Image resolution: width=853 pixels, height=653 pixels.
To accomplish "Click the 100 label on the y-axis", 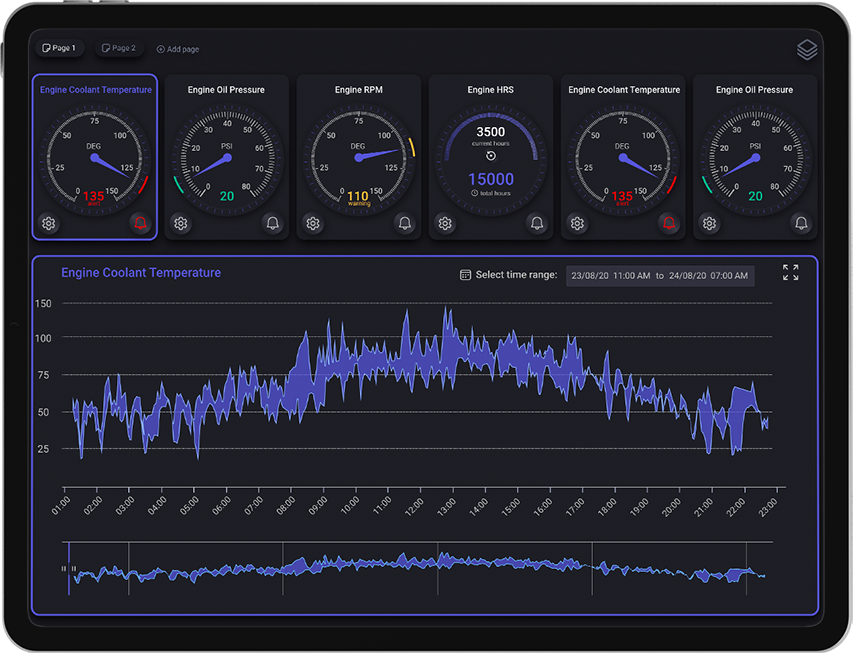I will 43,338.
